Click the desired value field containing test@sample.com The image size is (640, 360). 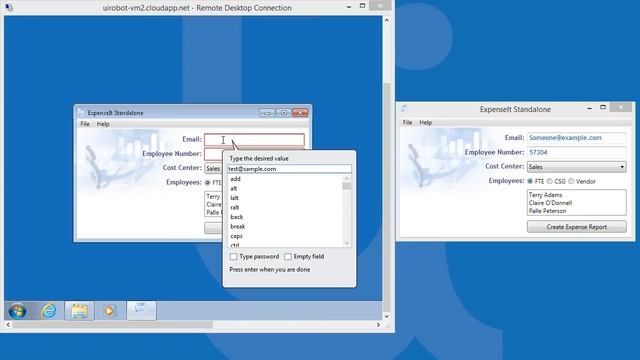point(289,169)
